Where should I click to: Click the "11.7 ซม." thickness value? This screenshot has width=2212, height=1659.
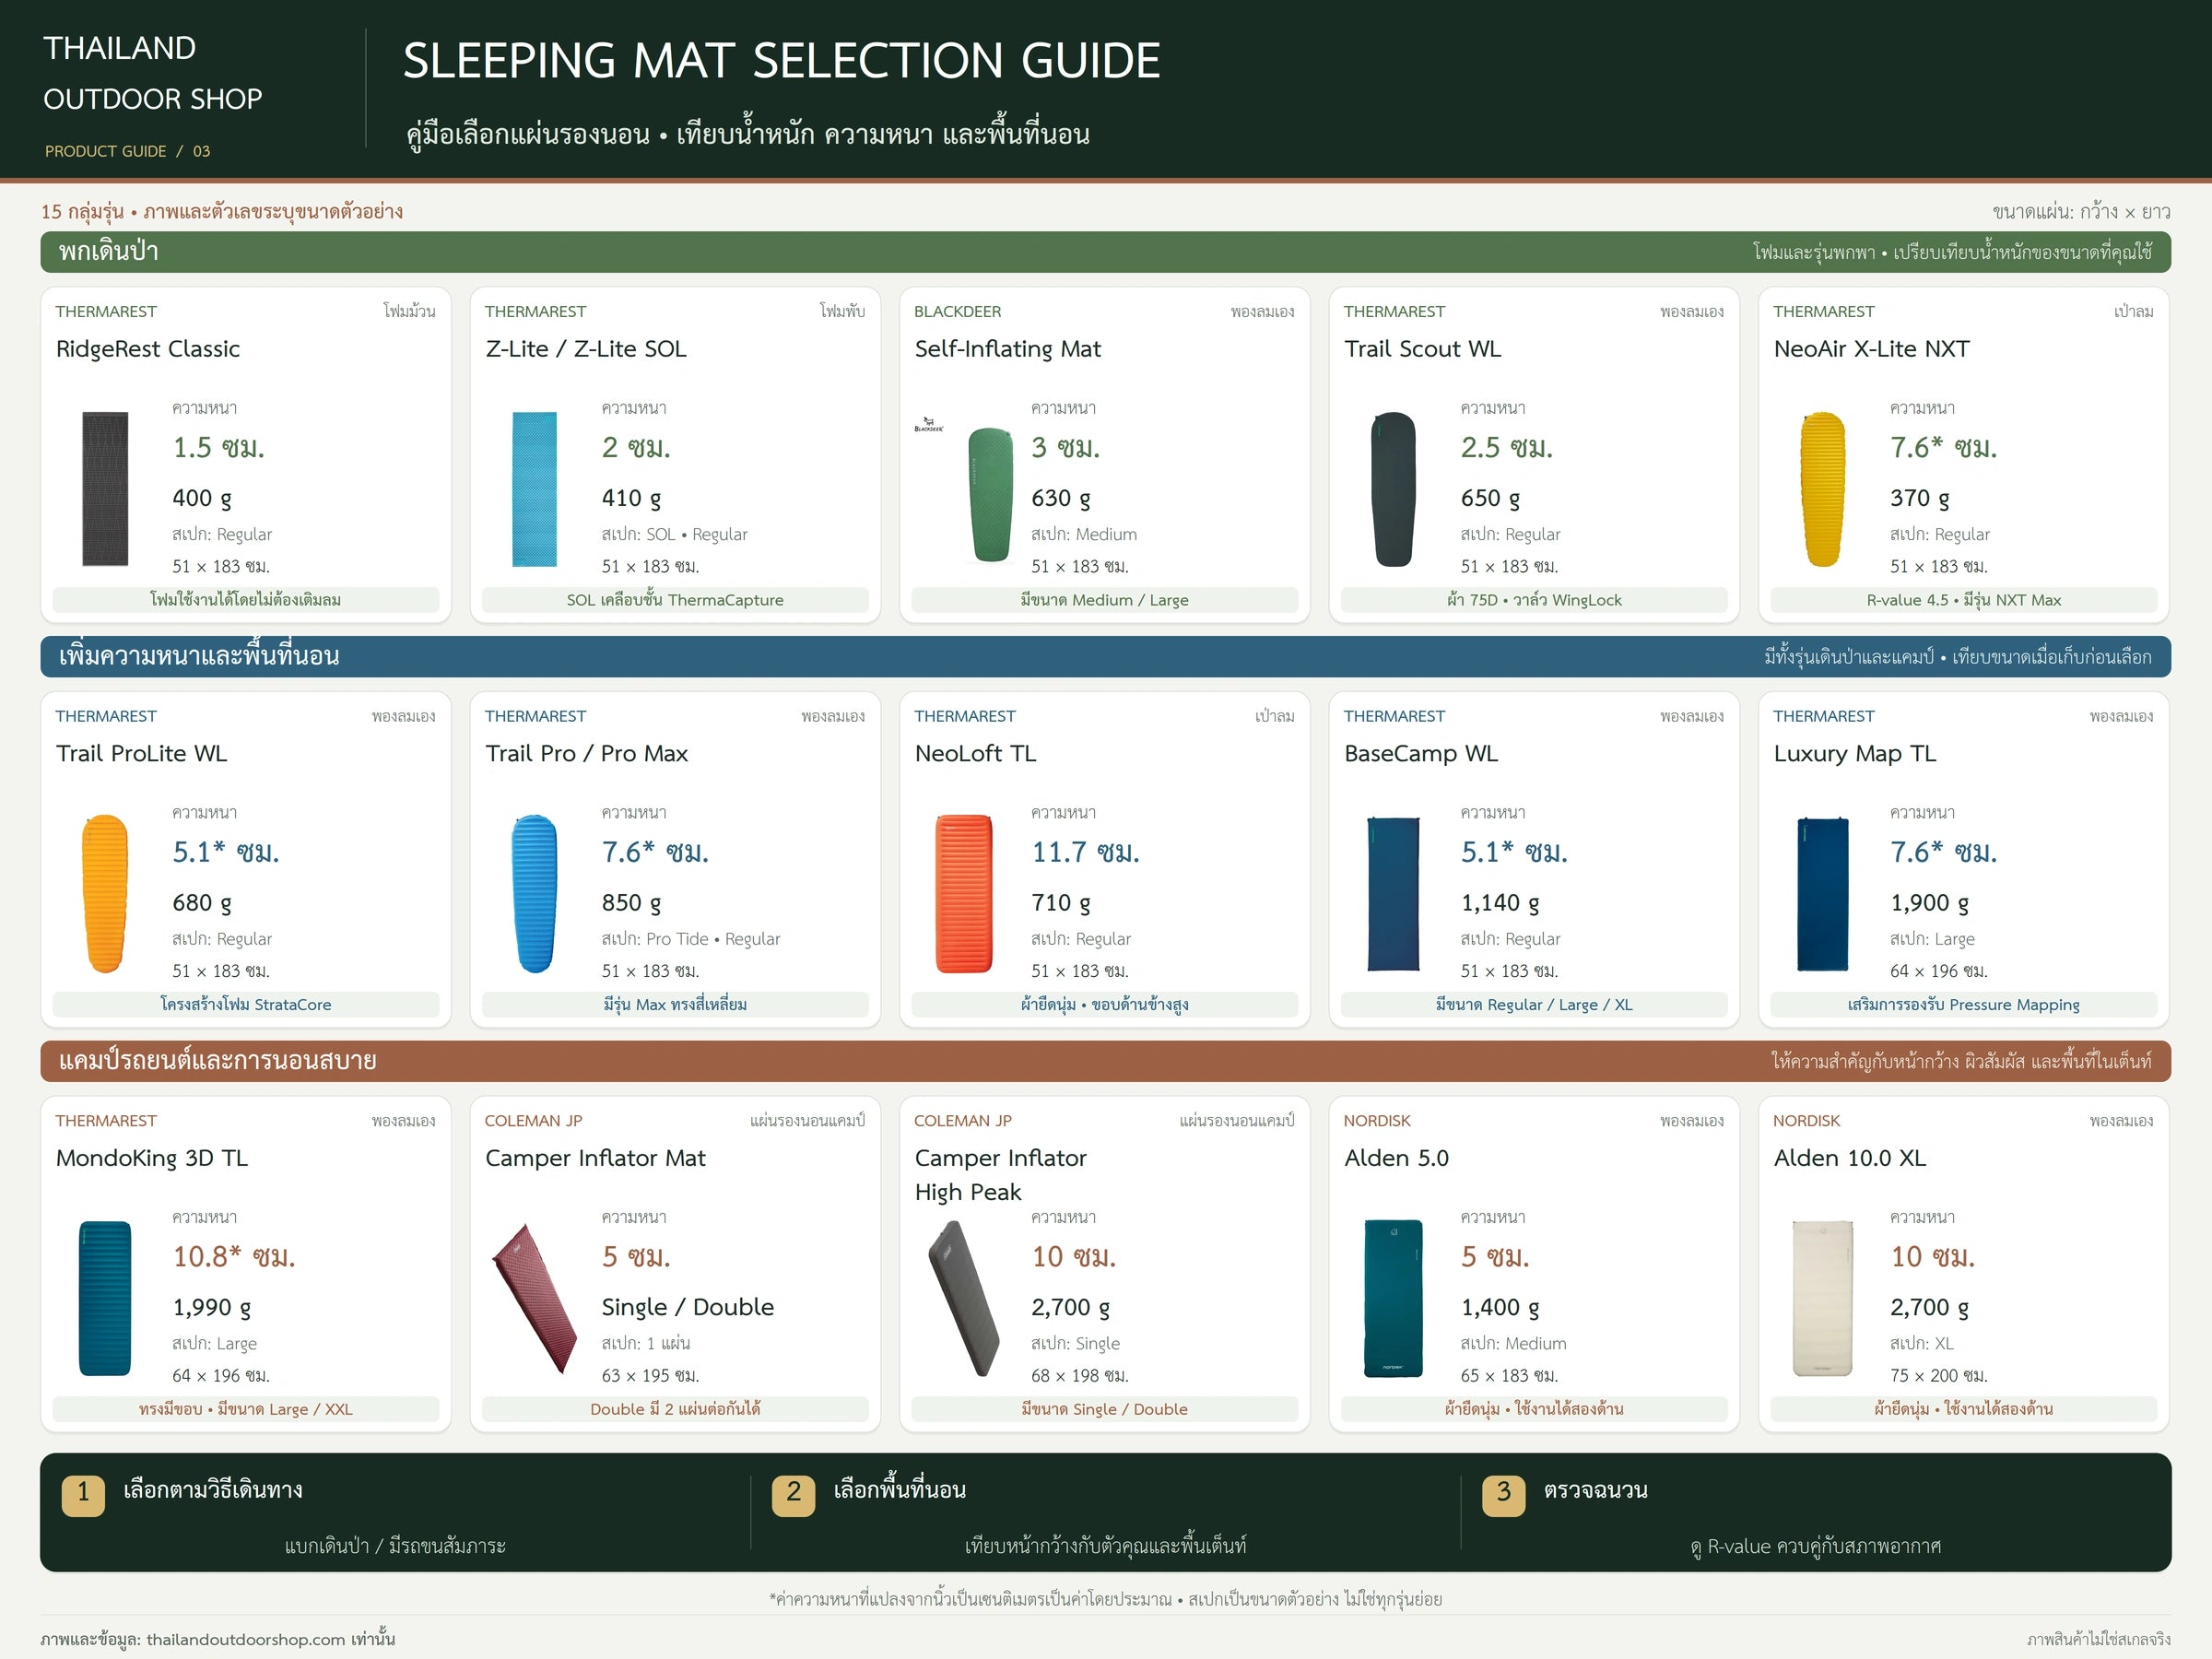click(1085, 852)
